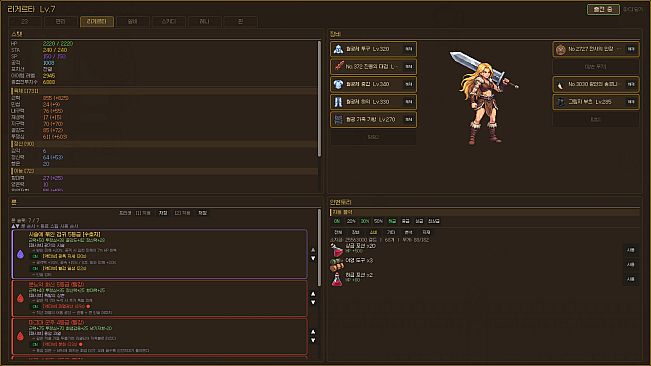Click the Lv.330 leg armor icon

(x=338, y=102)
